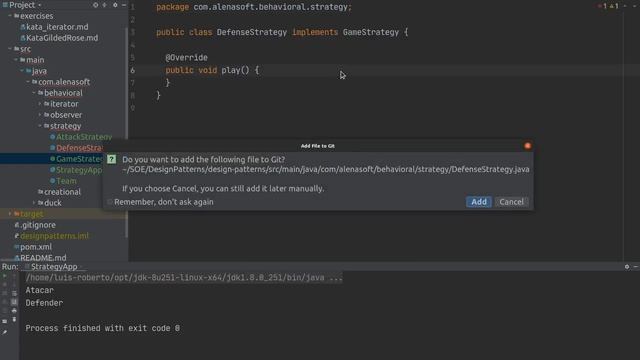Click the question mark icon in the dialog
Image resolution: width=640 pixels, height=360 pixels.
point(111,159)
